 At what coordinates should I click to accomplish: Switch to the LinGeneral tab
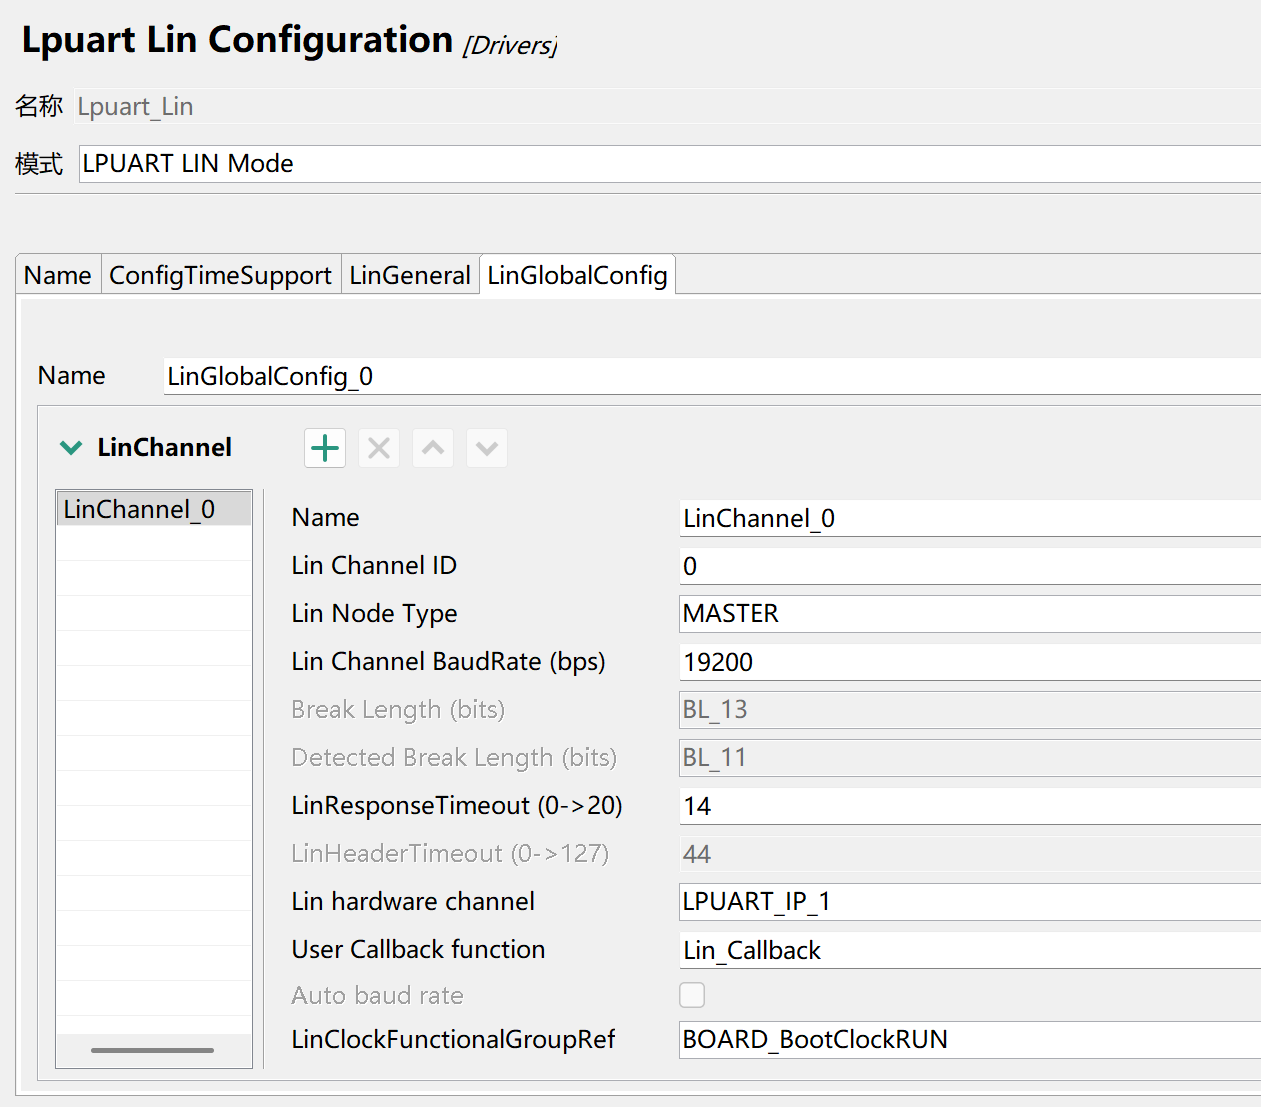(x=410, y=275)
